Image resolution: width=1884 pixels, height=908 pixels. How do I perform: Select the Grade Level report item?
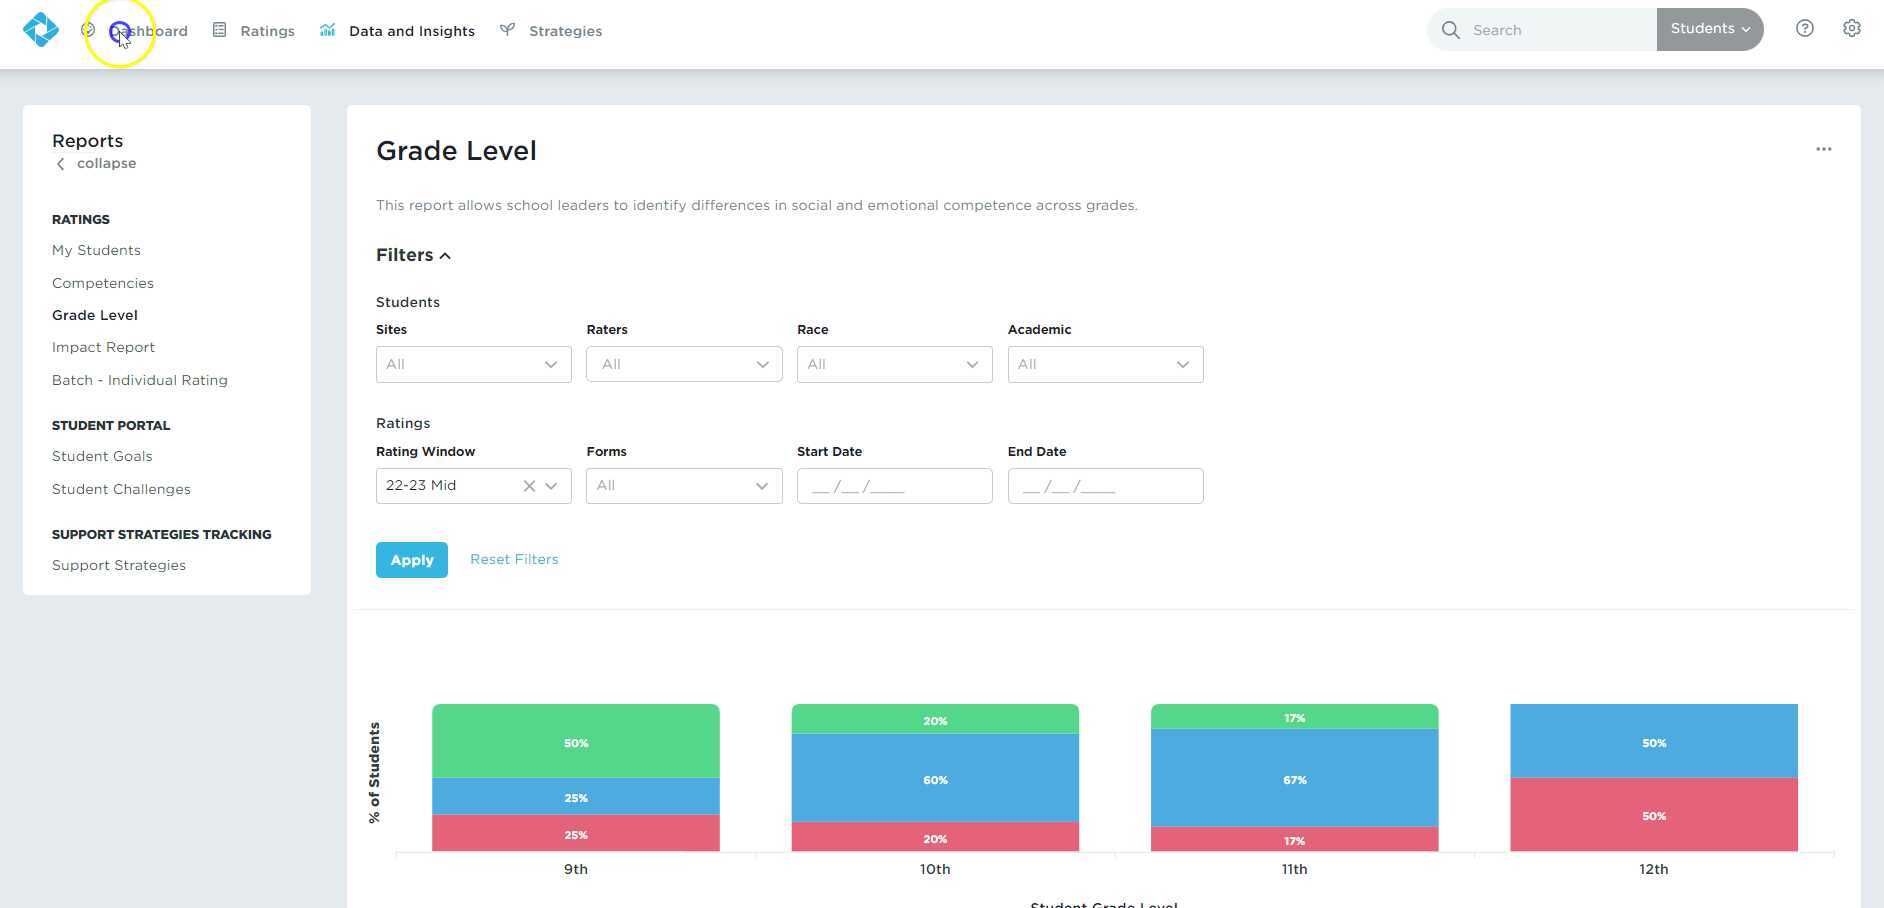click(95, 315)
